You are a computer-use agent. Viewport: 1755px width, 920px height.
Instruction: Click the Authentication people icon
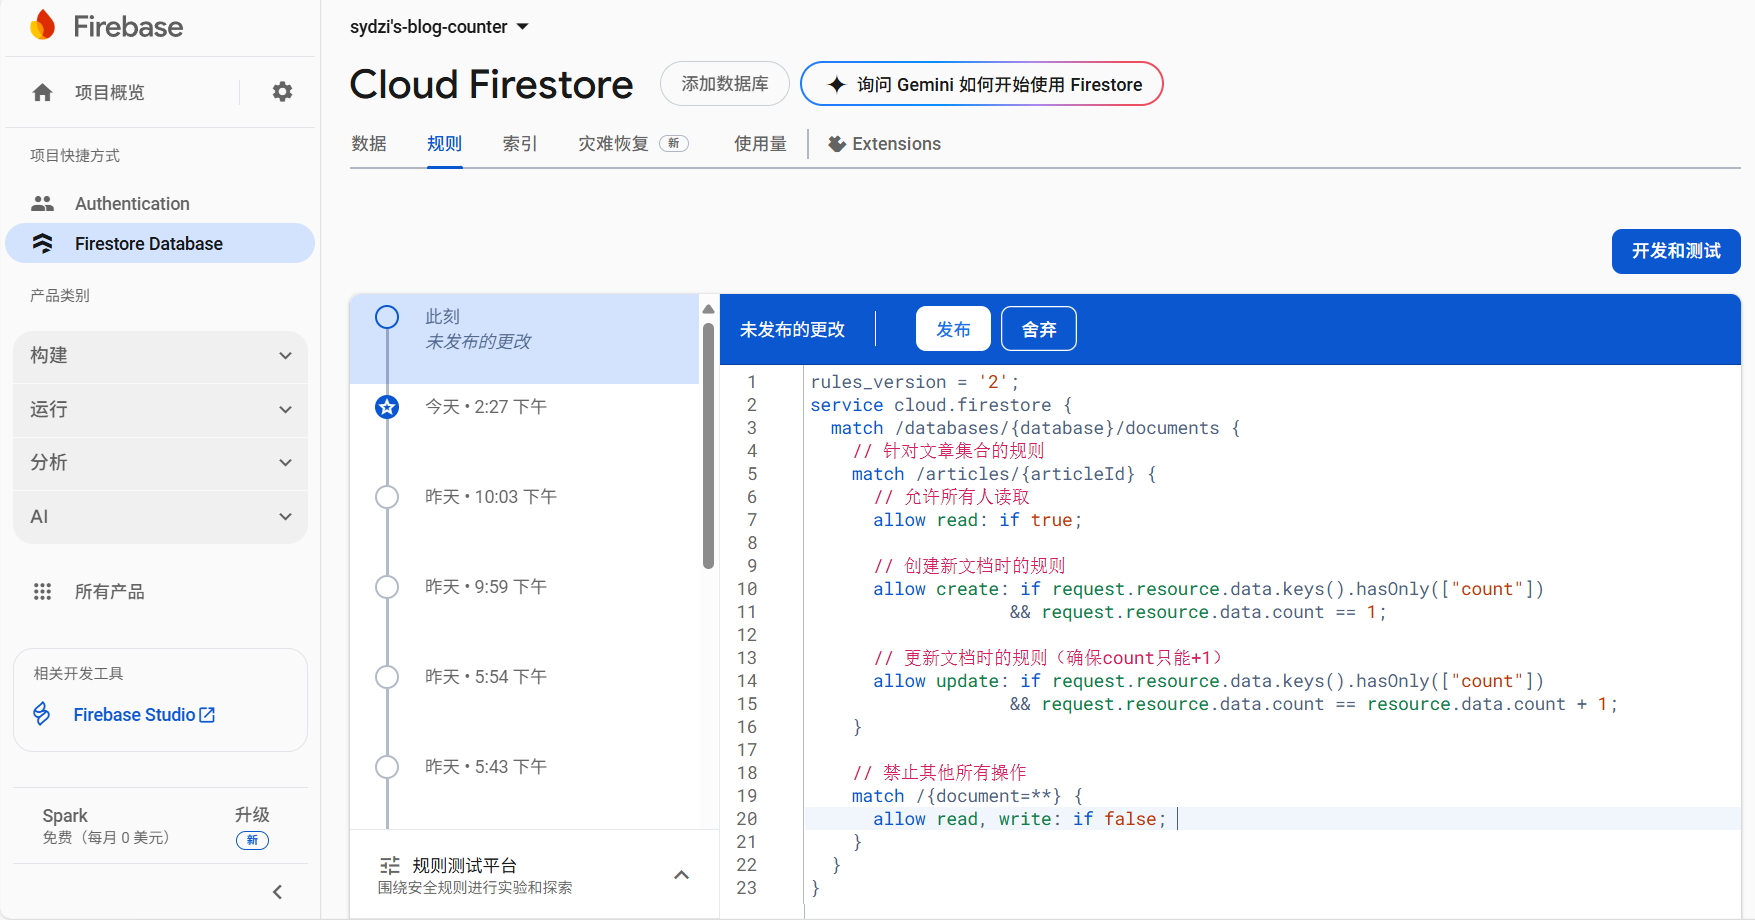[x=42, y=204]
